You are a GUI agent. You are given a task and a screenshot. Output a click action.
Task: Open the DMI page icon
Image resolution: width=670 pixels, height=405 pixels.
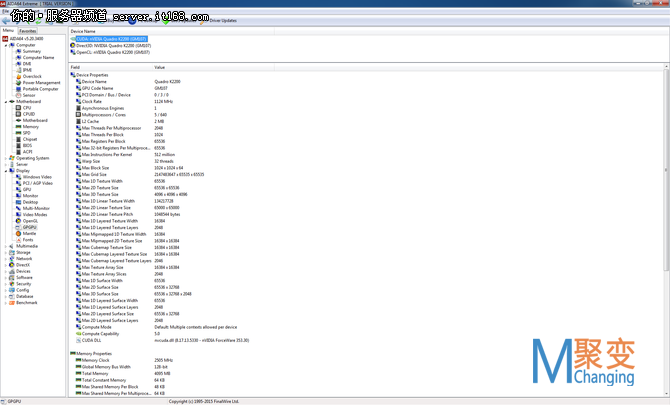(18, 64)
